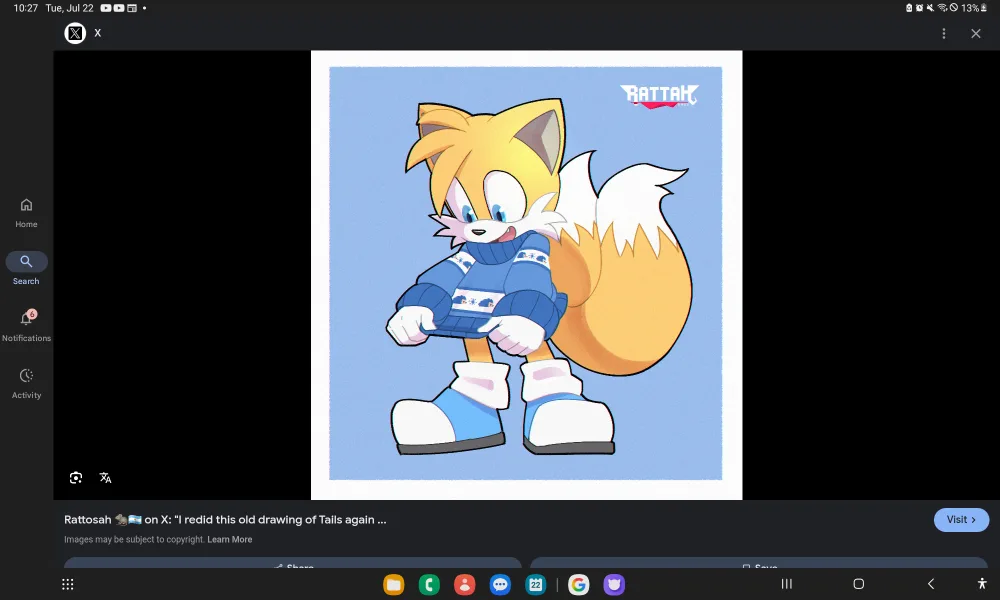Launch the Google app from taskbar
The height and width of the screenshot is (600, 1000).
pyautogui.click(x=578, y=584)
